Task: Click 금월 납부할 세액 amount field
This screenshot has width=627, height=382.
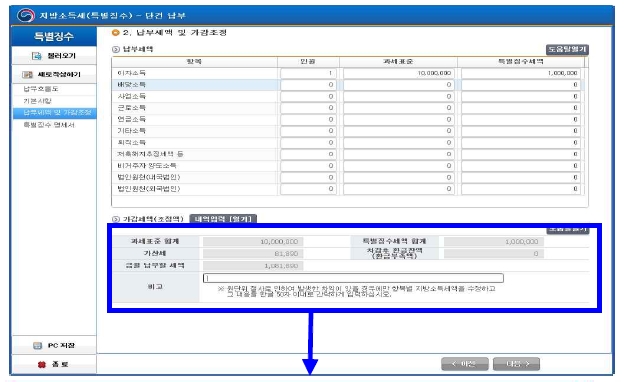Action: (253, 266)
